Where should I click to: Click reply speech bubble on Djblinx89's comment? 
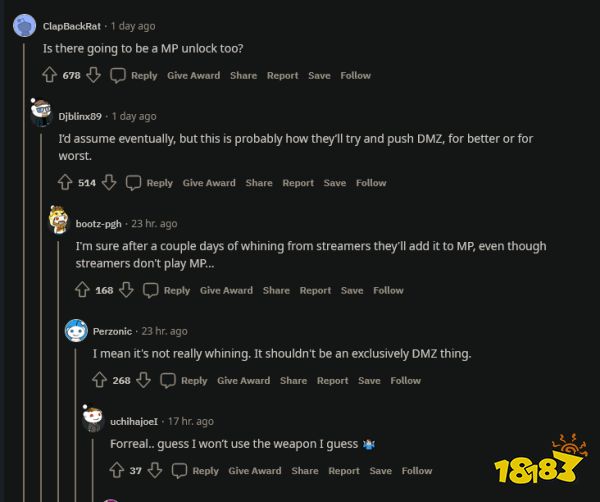click(x=134, y=183)
